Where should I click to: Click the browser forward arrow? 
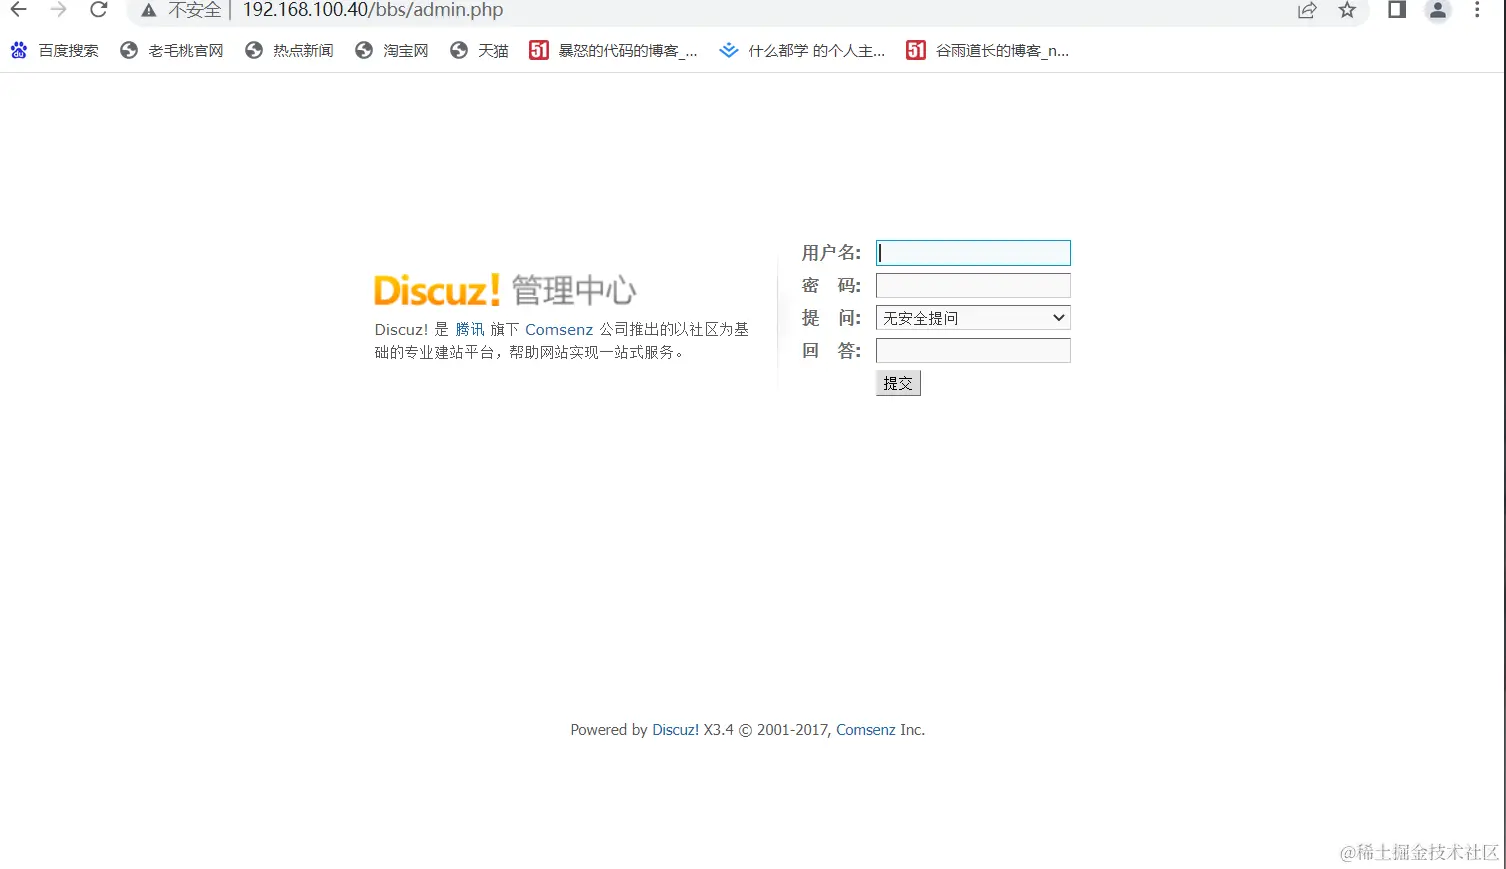click(58, 10)
